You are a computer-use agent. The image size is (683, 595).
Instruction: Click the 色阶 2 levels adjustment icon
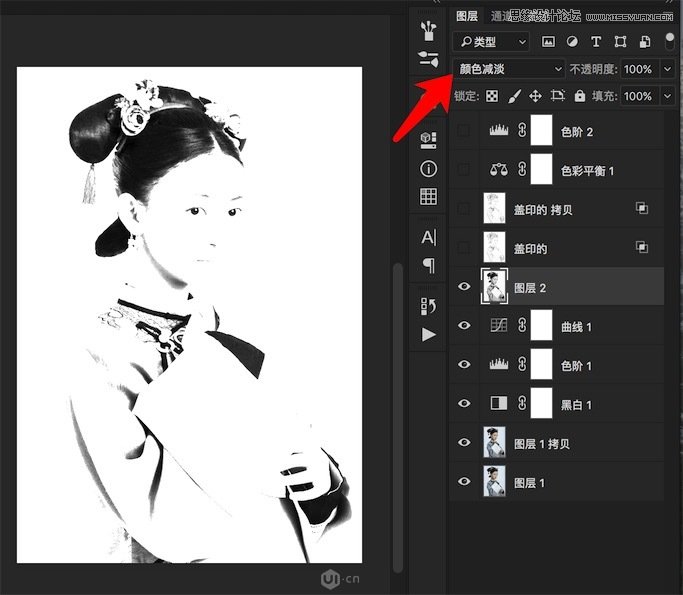(x=499, y=130)
